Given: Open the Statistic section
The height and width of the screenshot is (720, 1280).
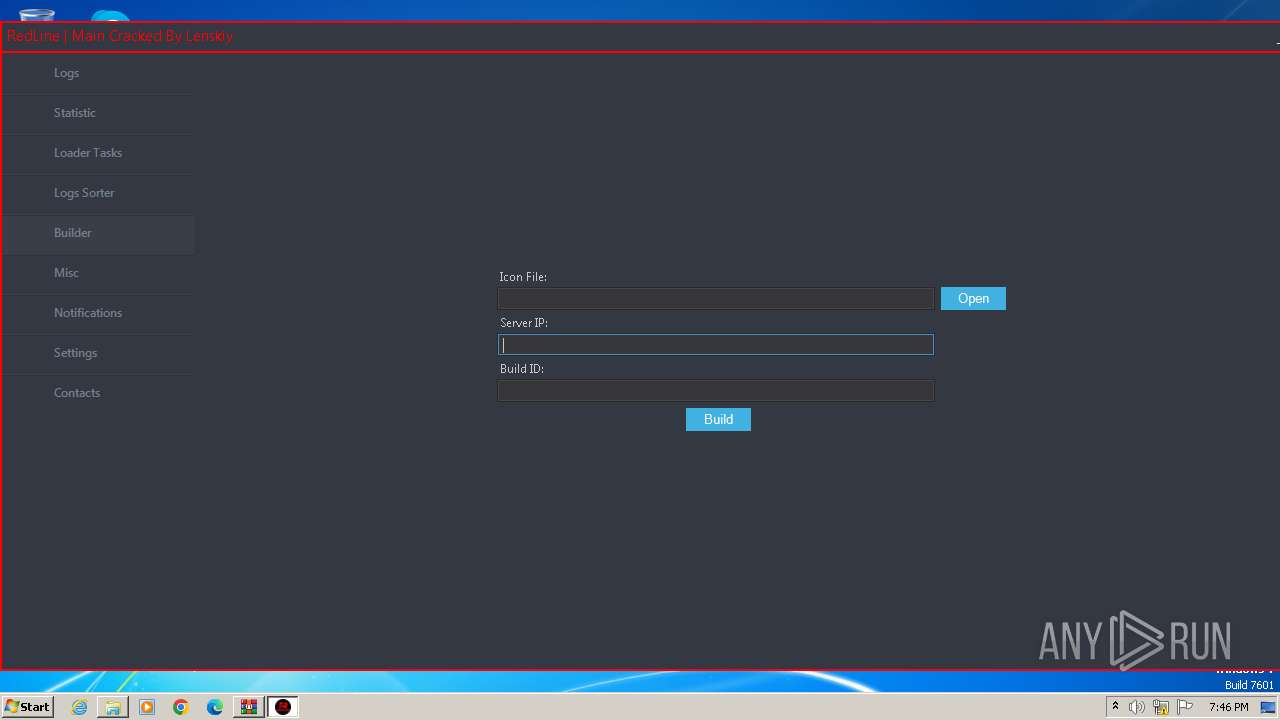Looking at the screenshot, I should coord(97,113).
